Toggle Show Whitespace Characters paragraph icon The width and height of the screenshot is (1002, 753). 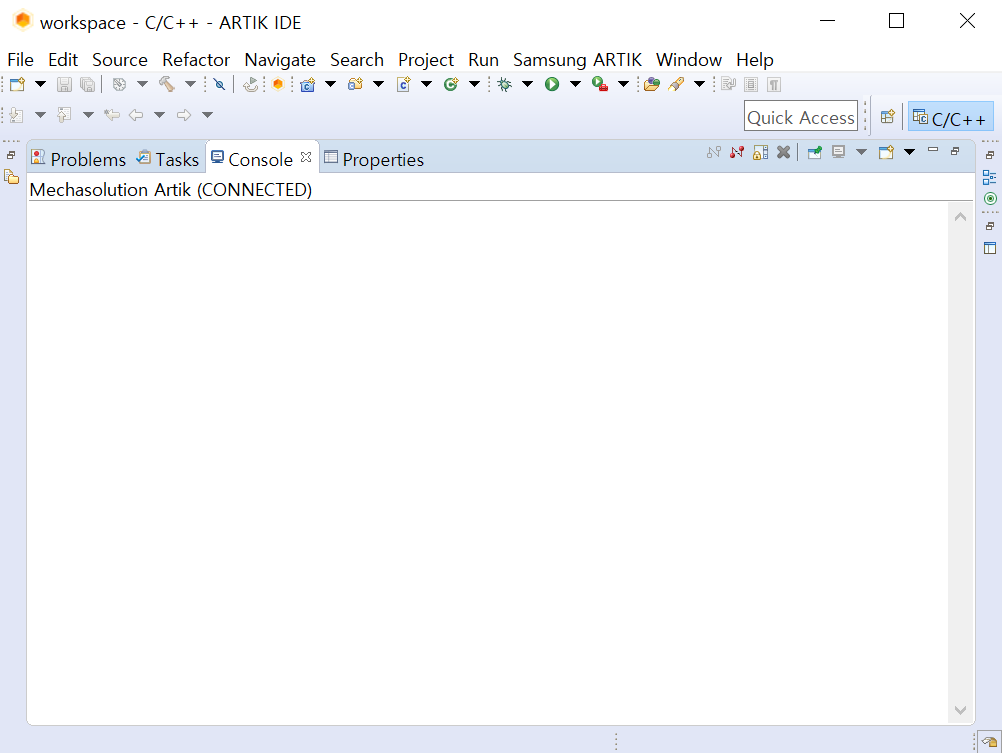(x=774, y=84)
